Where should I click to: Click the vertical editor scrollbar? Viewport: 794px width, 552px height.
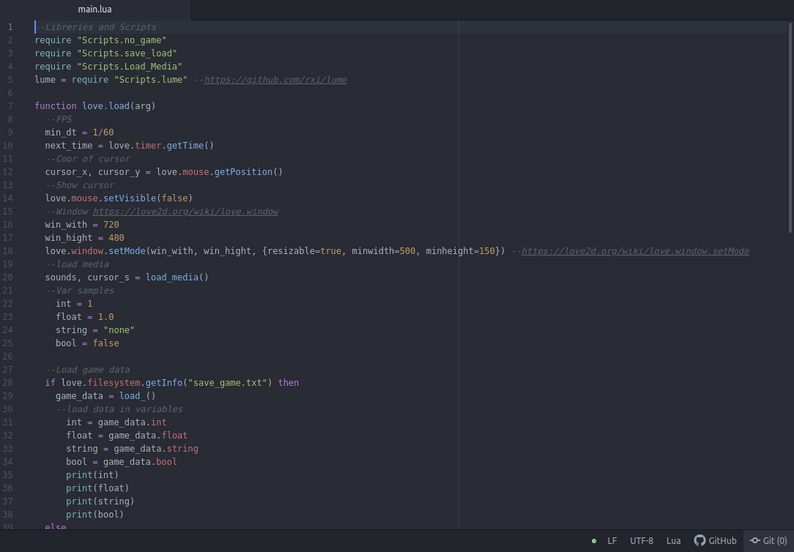[790, 127]
